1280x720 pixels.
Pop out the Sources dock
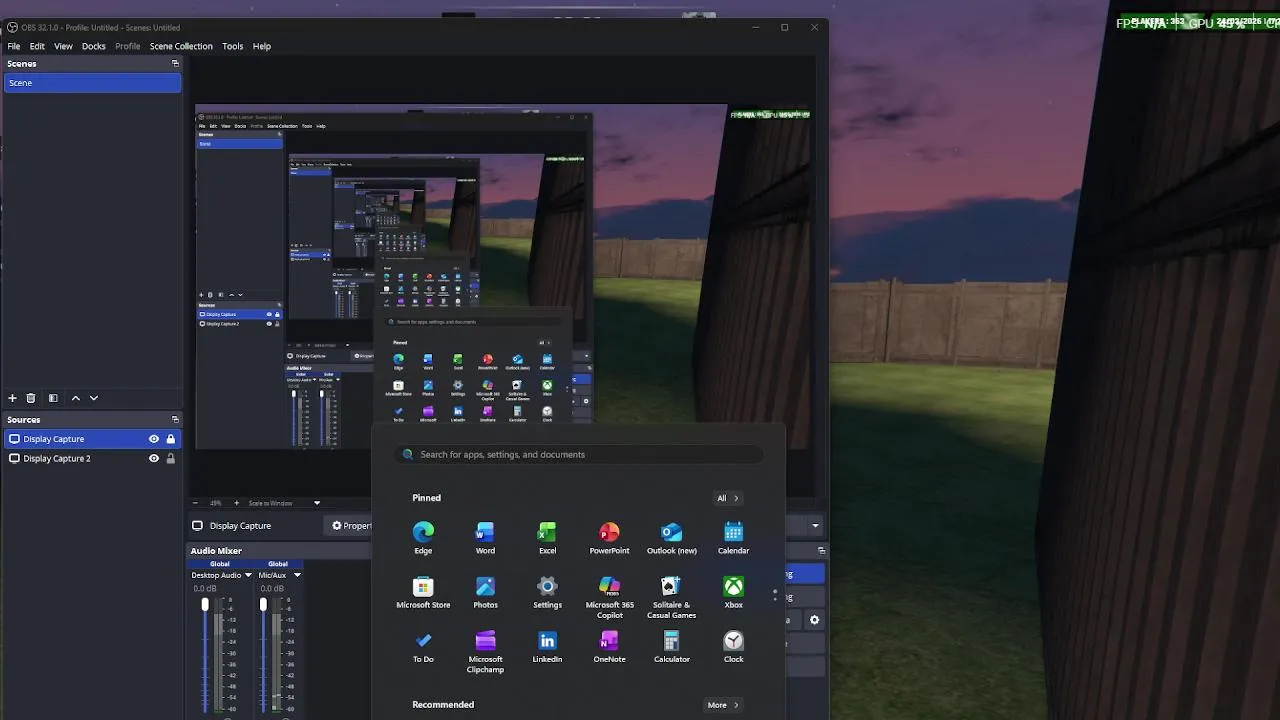pos(175,420)
